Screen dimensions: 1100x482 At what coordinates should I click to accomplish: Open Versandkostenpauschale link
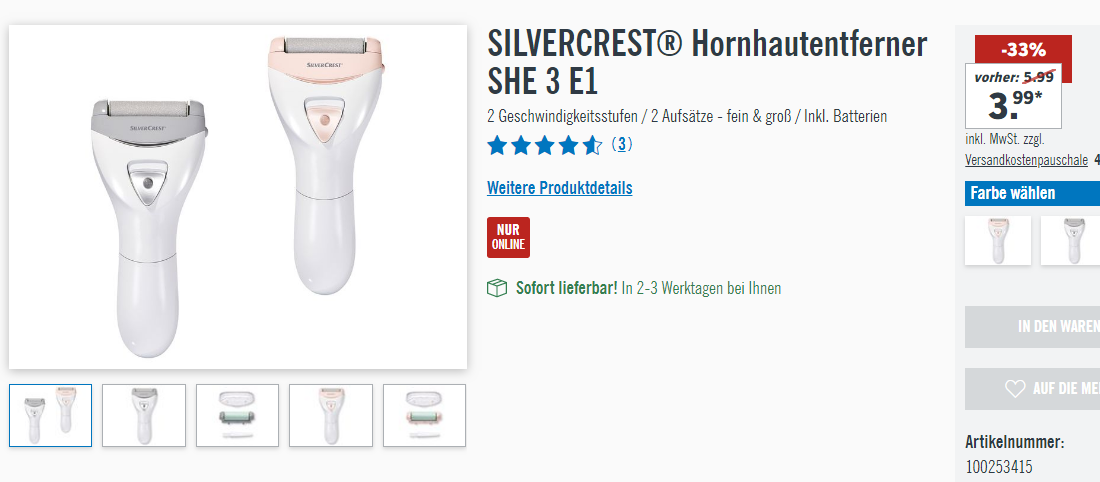1026,160
